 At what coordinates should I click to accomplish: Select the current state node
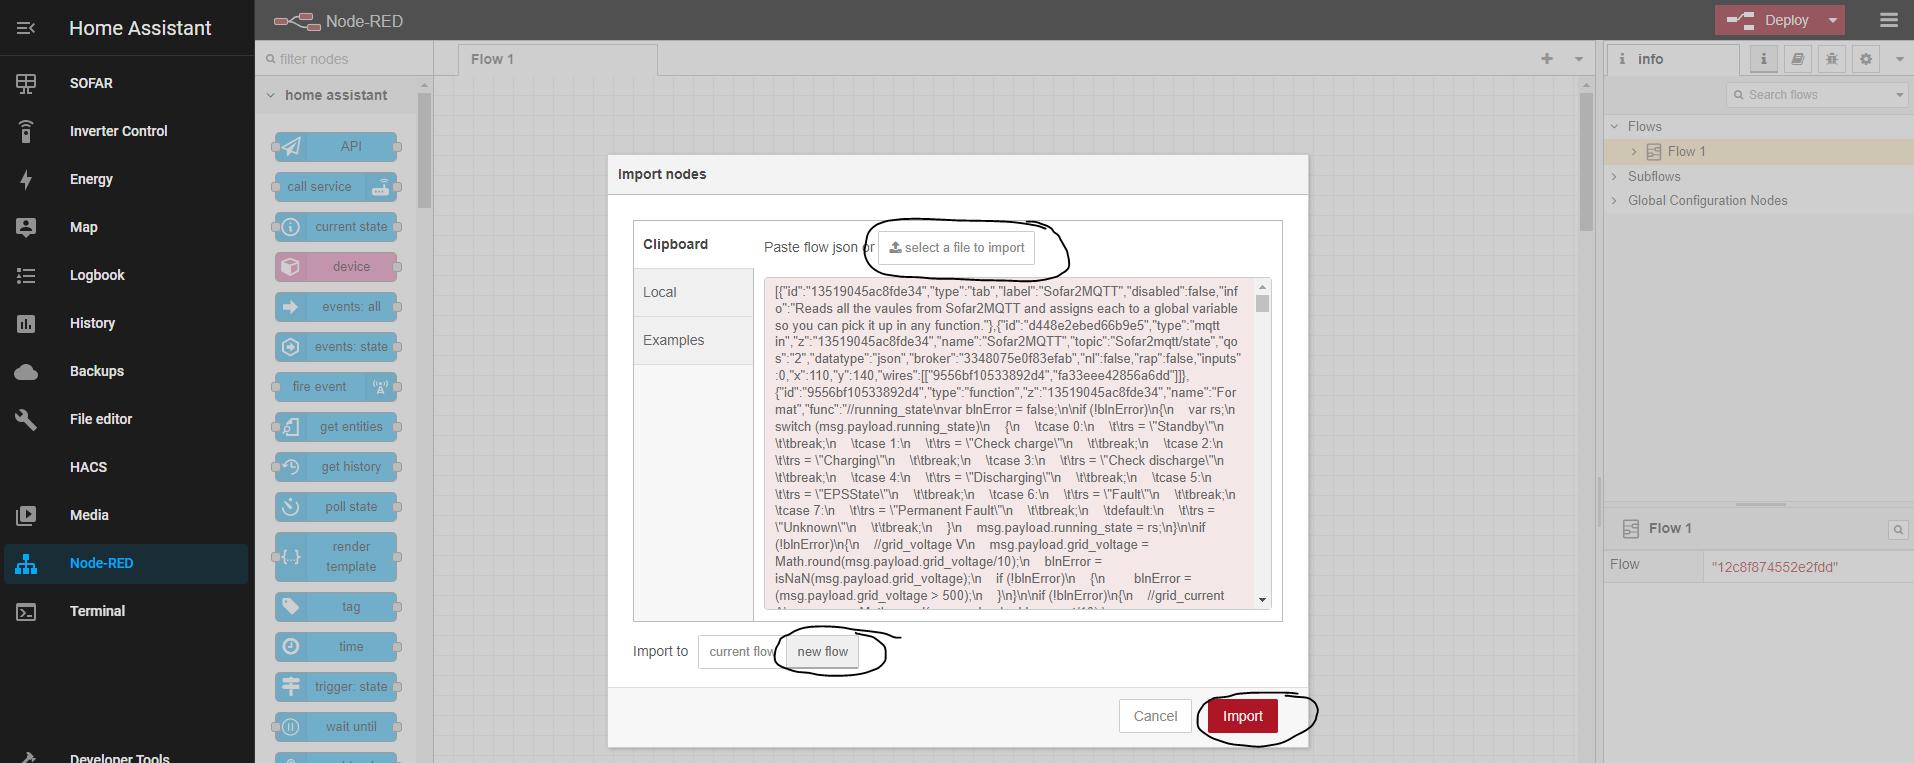[336, 227]
